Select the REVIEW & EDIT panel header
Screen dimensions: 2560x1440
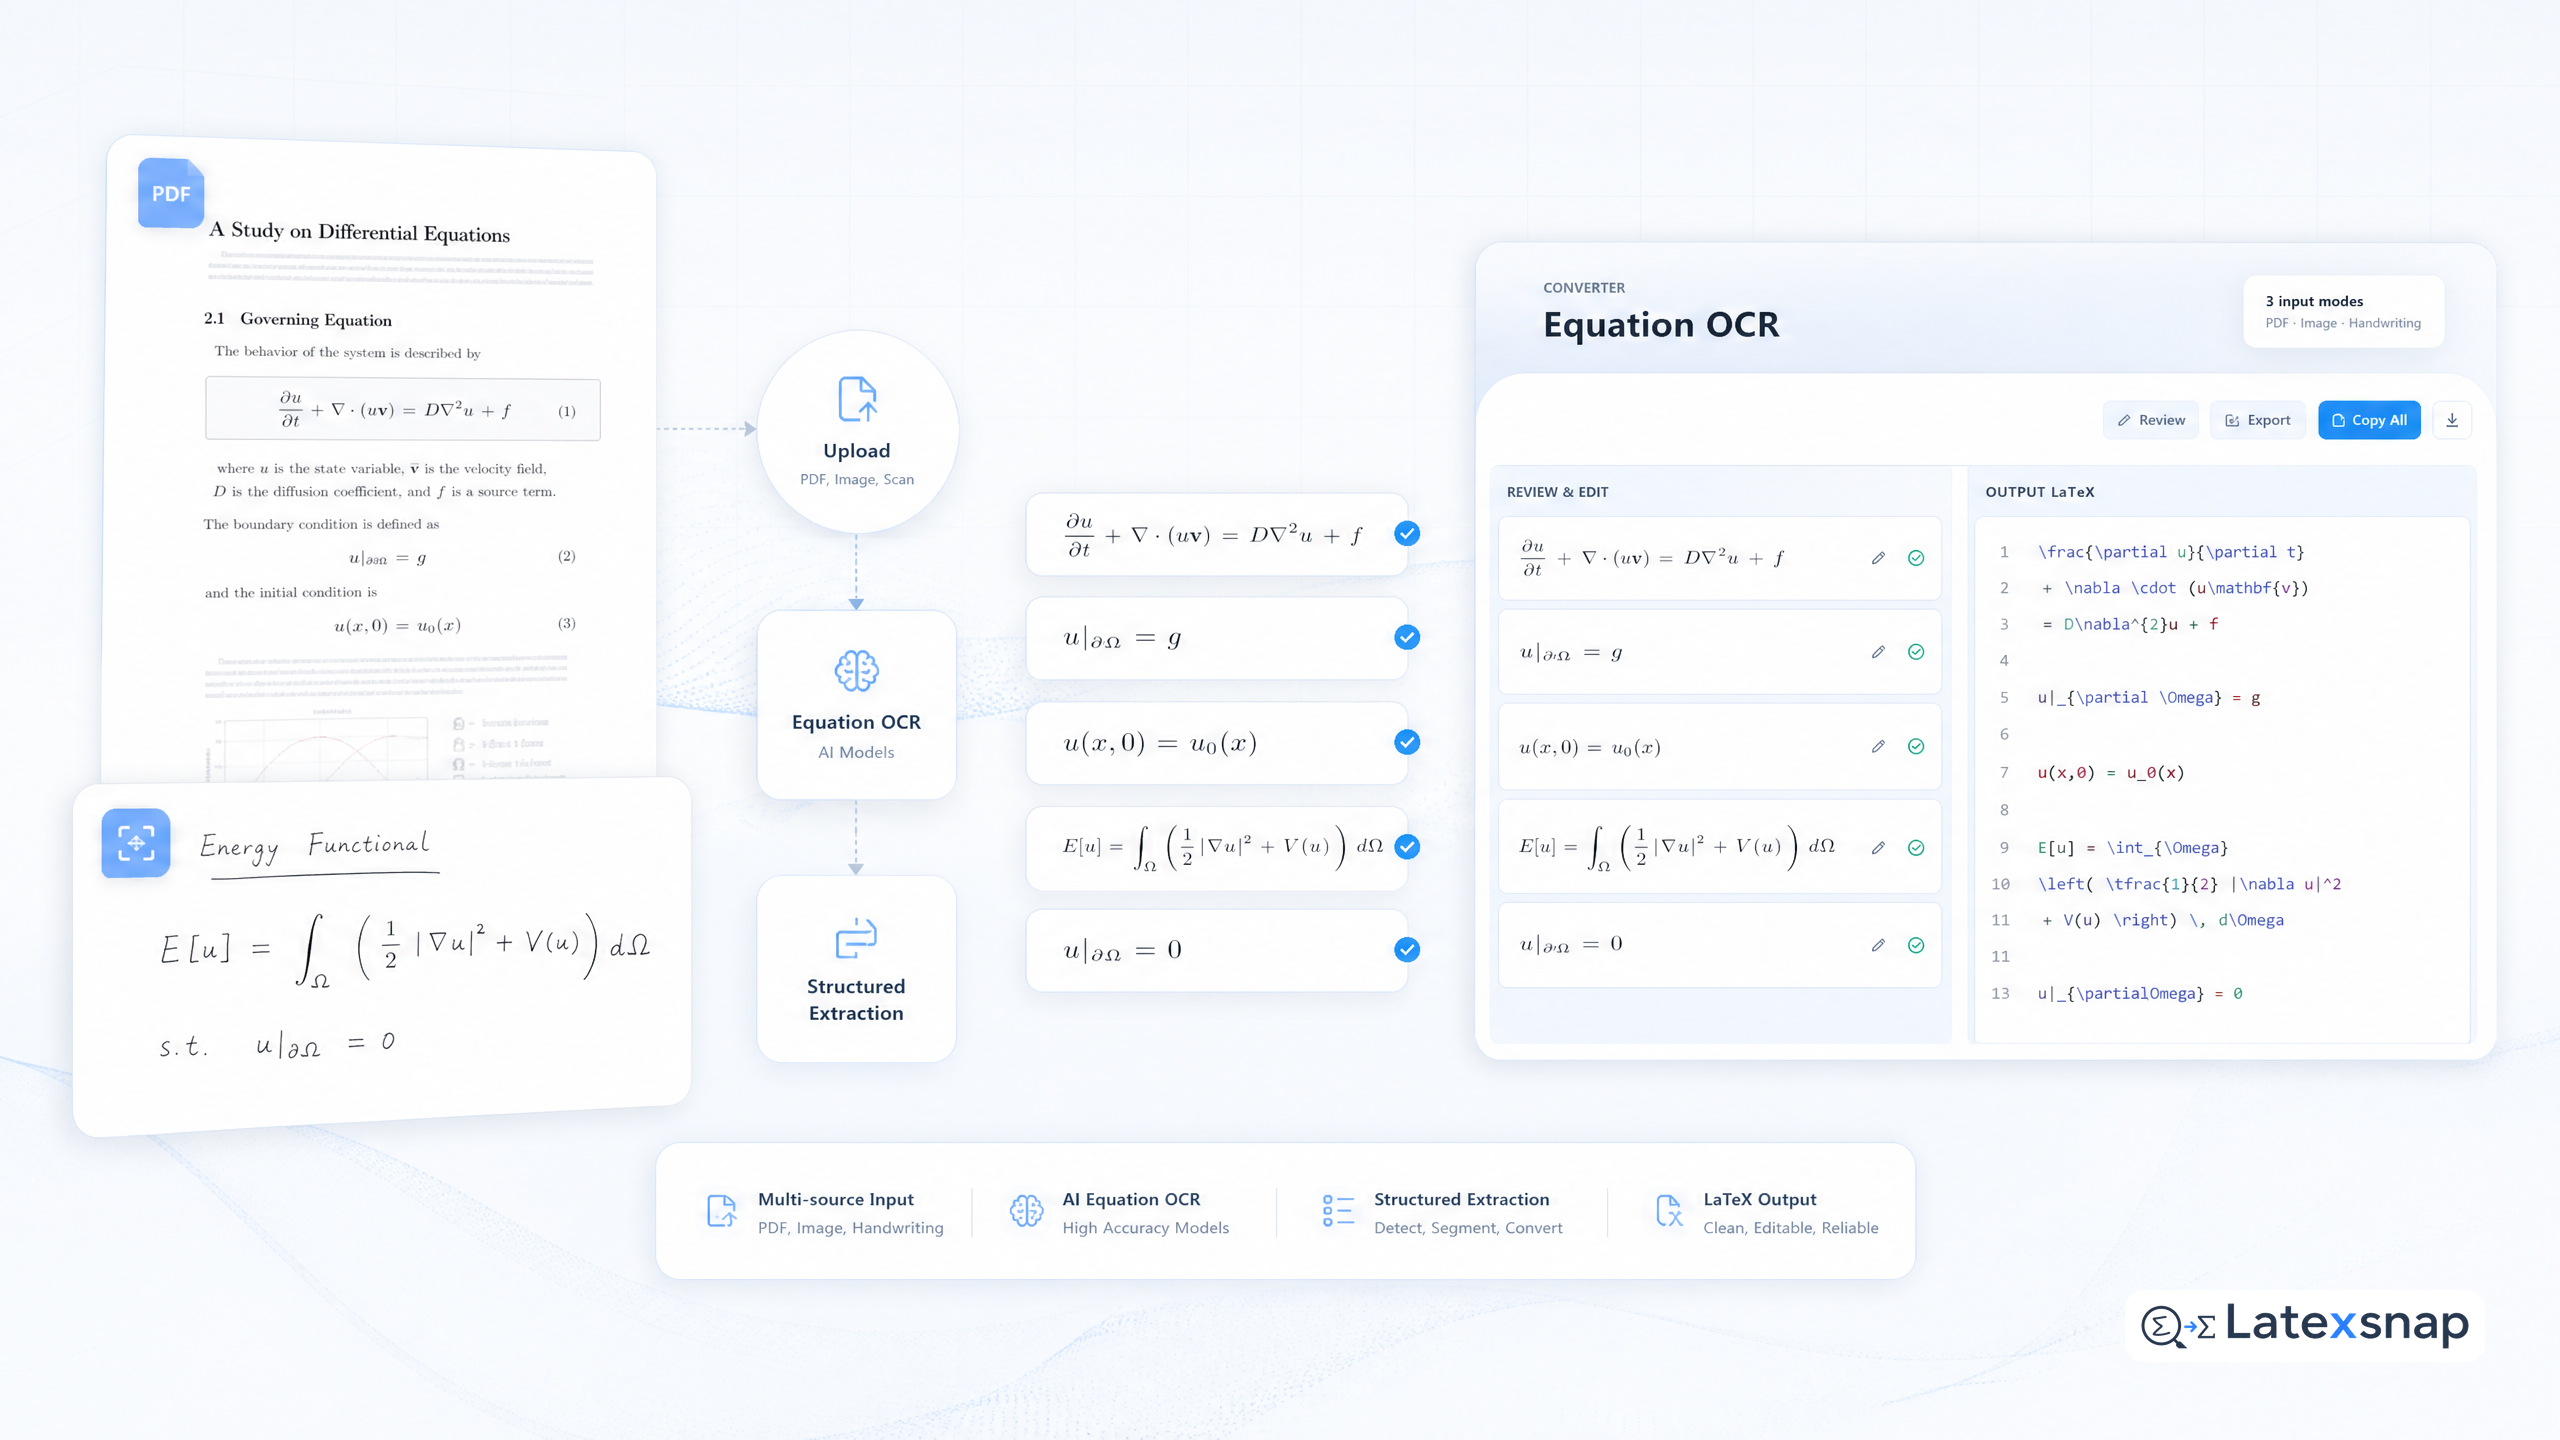click(x=1557, y=492)
